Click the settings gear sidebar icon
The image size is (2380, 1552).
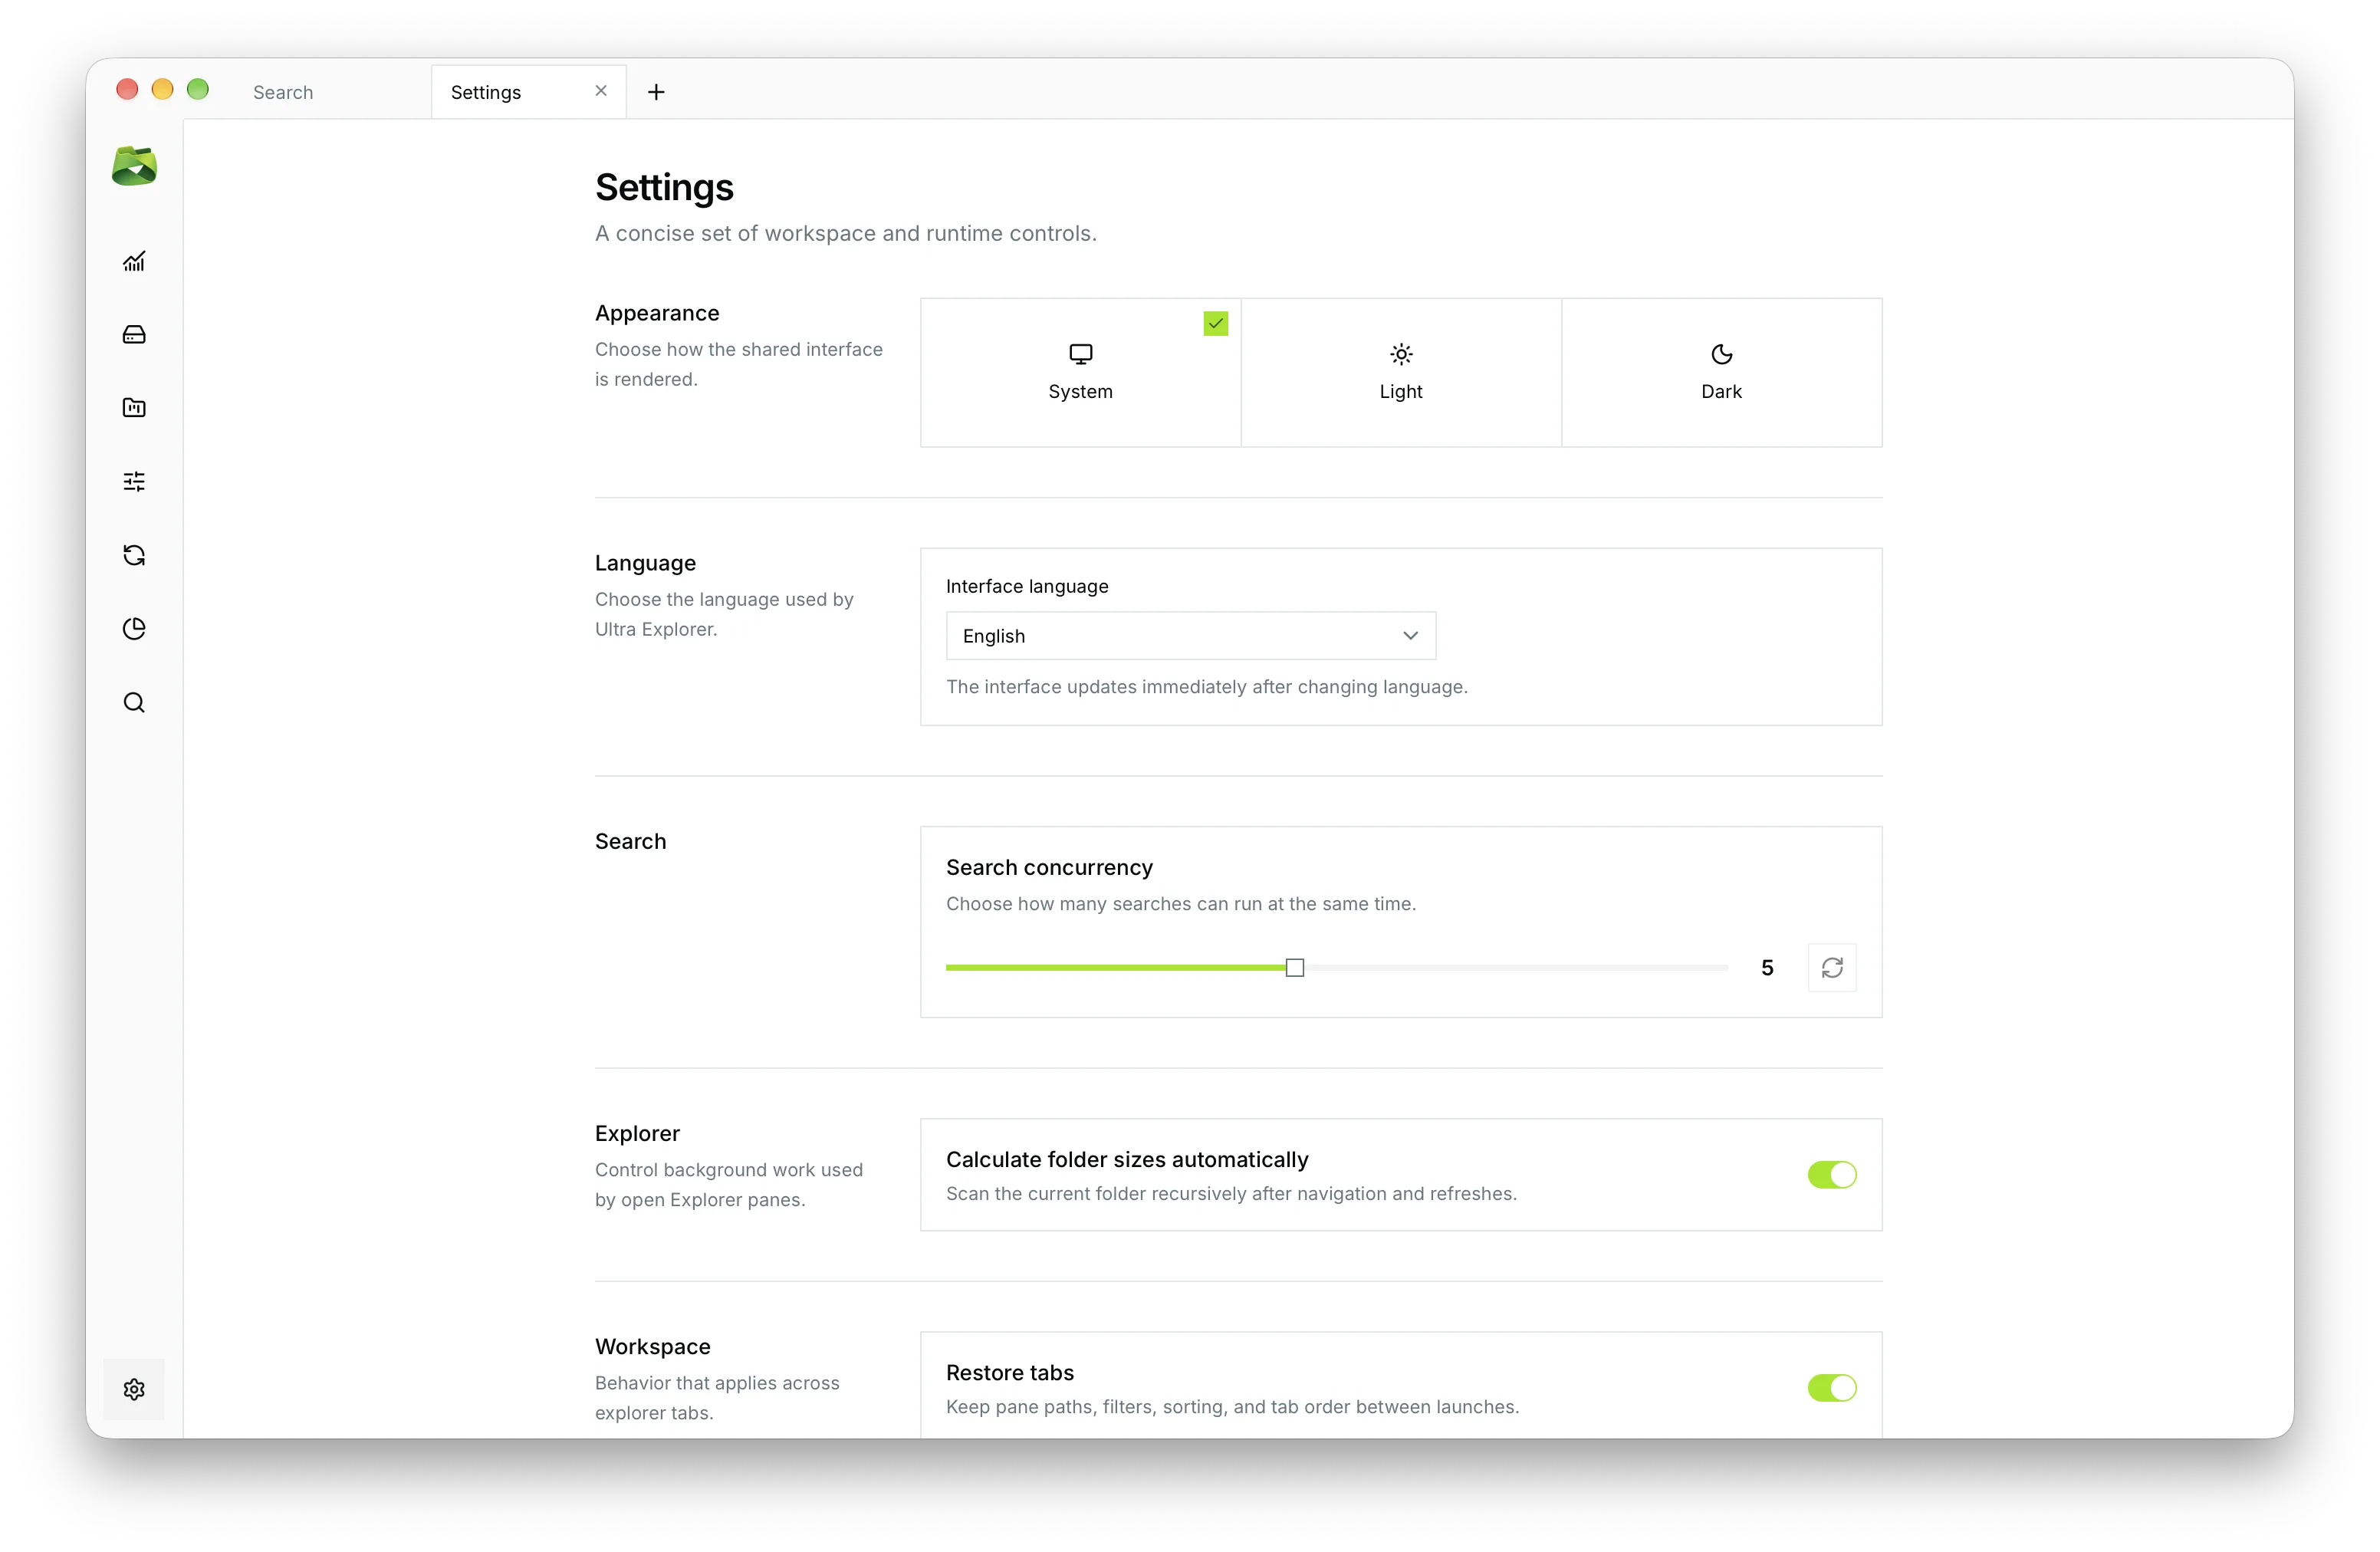click(x=134, y=1389)
